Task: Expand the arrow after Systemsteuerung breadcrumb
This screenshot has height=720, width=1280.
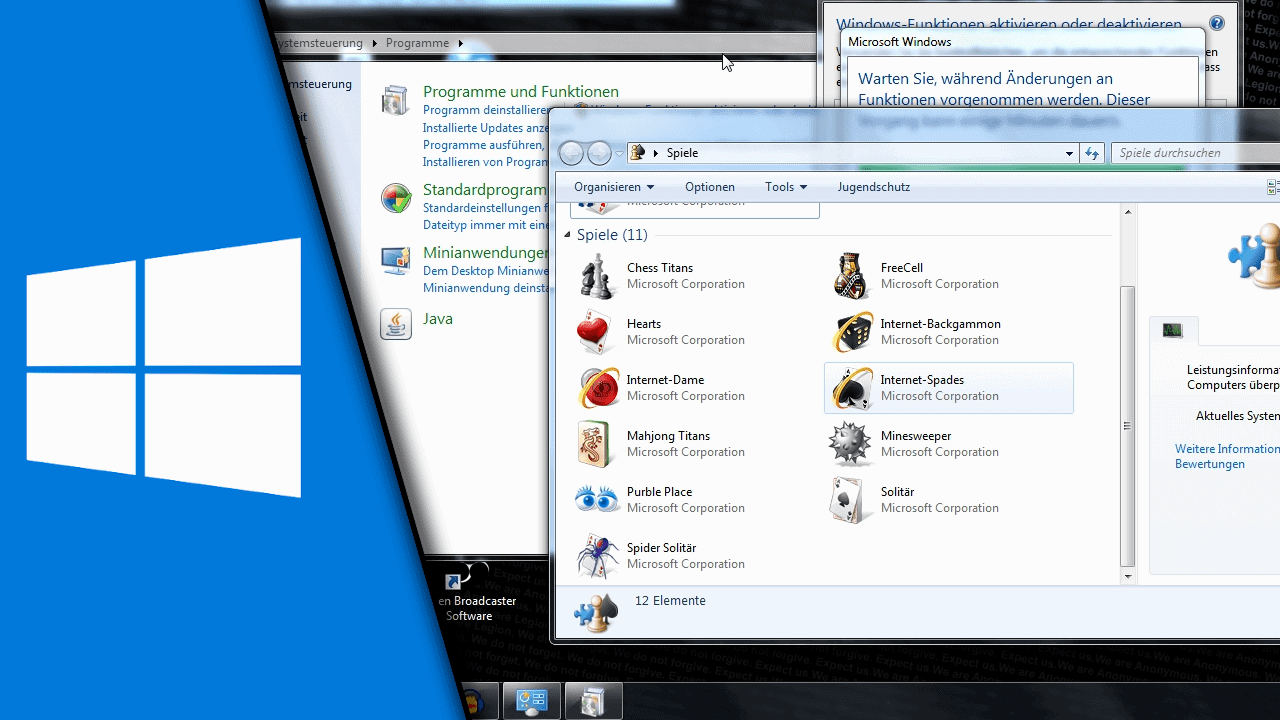Action: pyautogui.click(x=375, y=43)
